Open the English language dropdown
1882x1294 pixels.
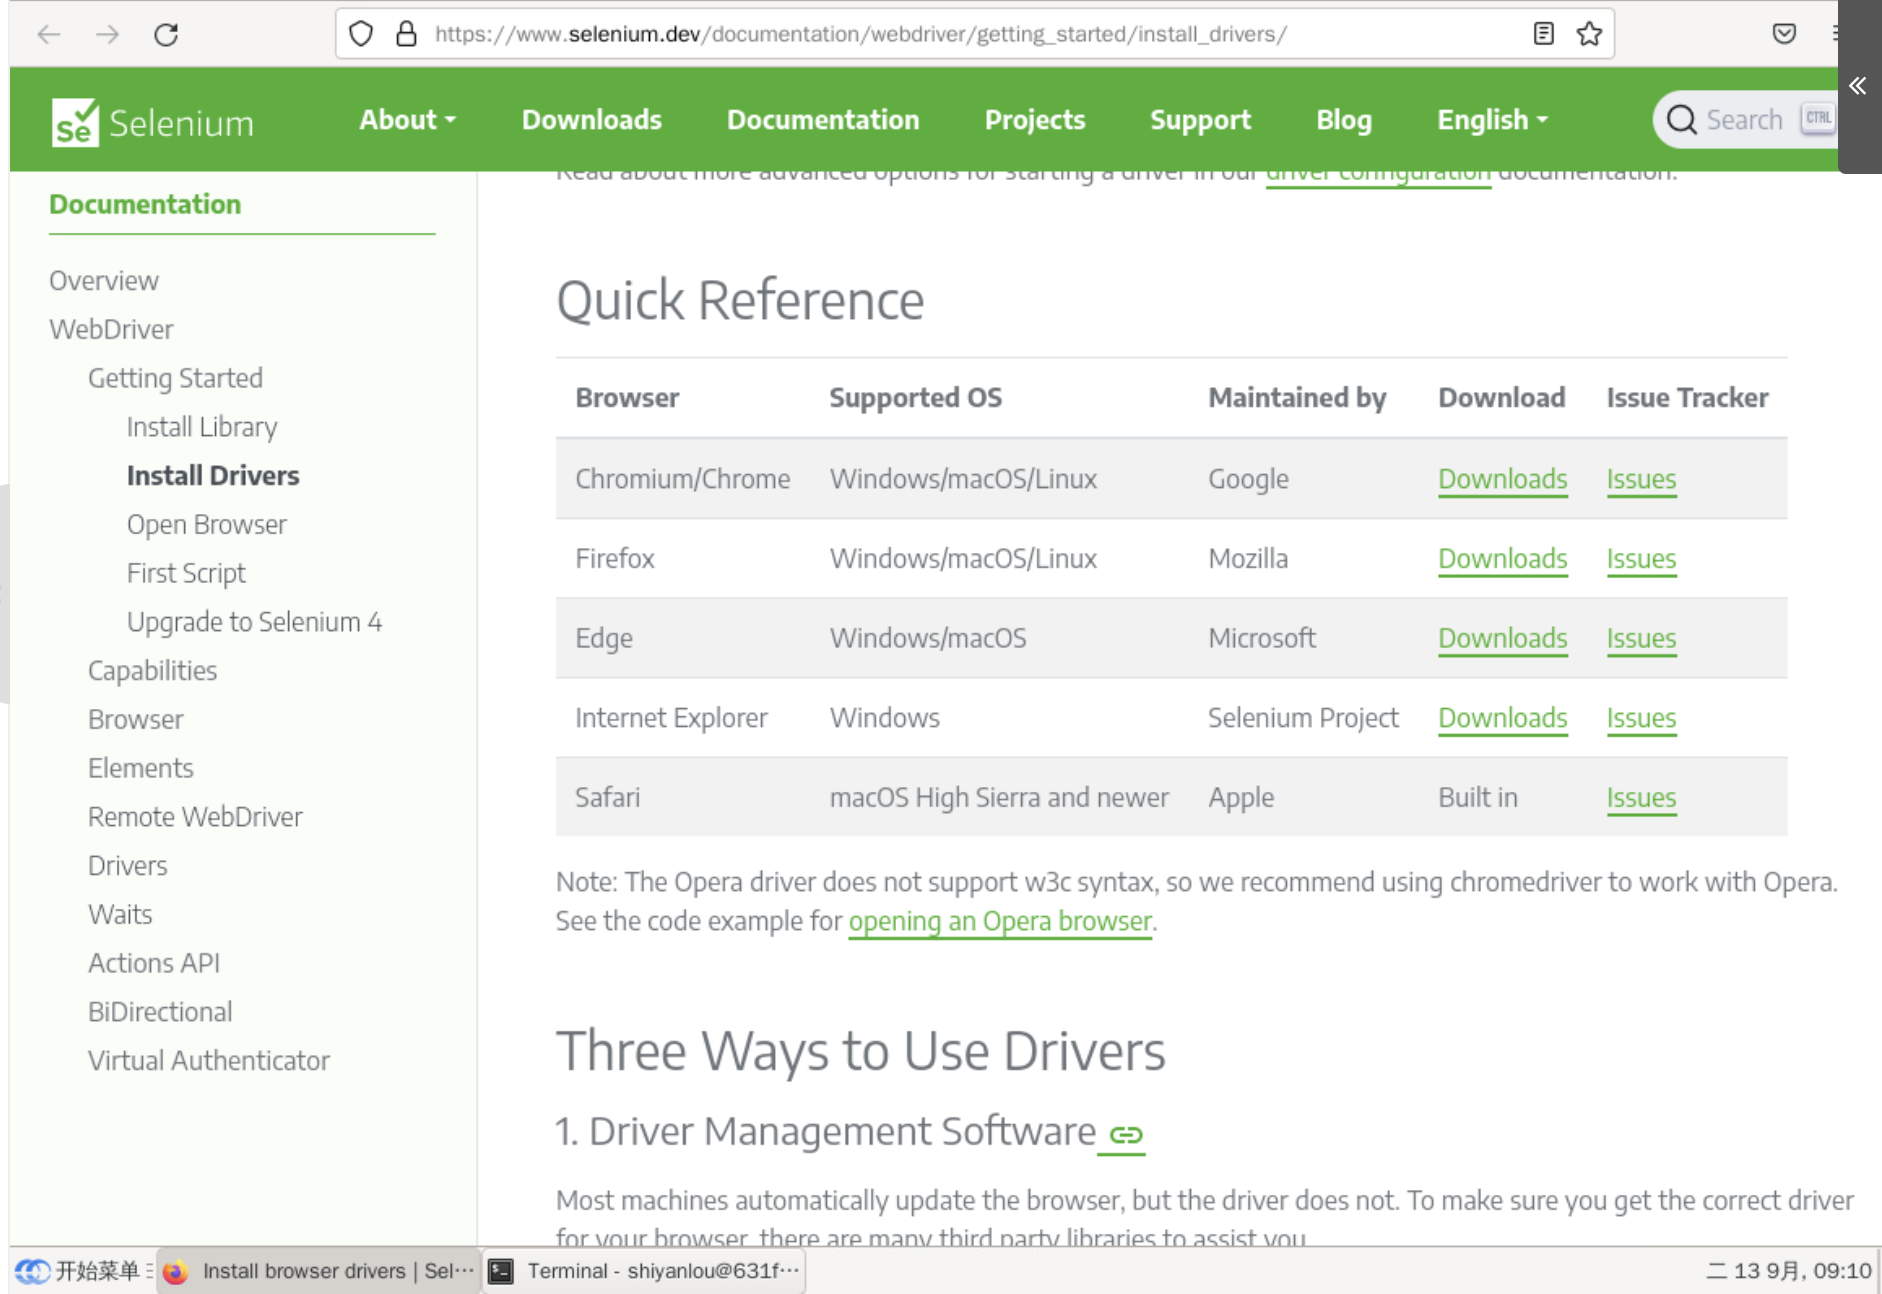tap(1492, 120)
